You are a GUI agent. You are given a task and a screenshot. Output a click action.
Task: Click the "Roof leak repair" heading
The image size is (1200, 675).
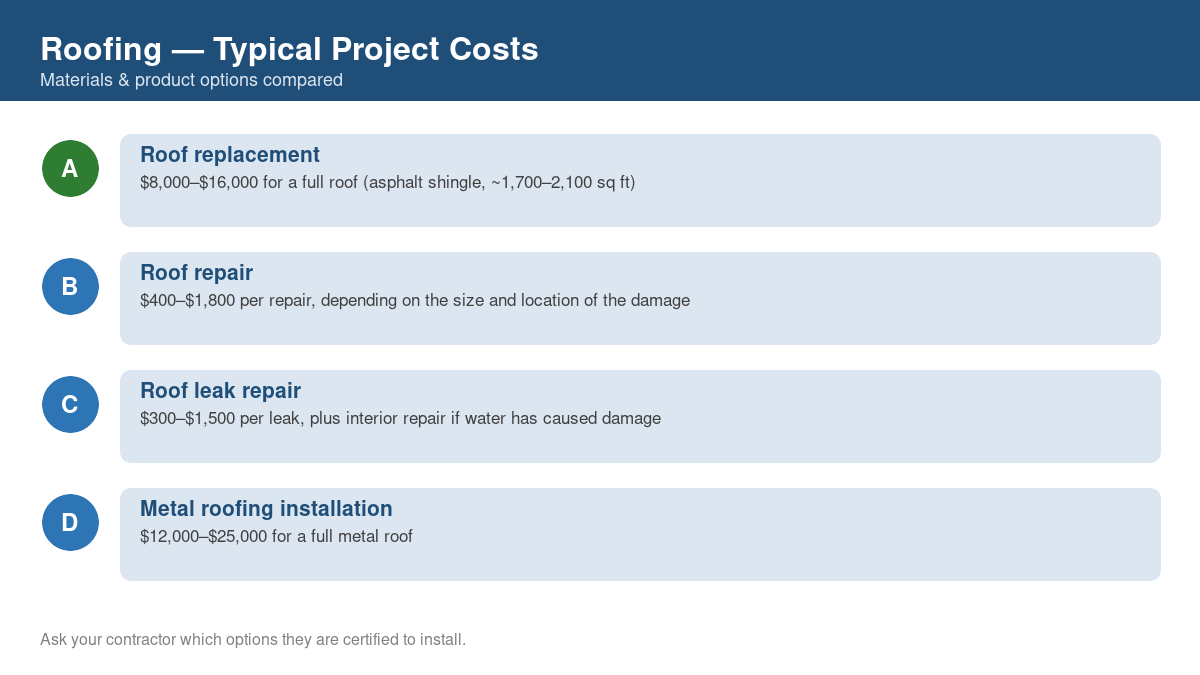(220, 391)
